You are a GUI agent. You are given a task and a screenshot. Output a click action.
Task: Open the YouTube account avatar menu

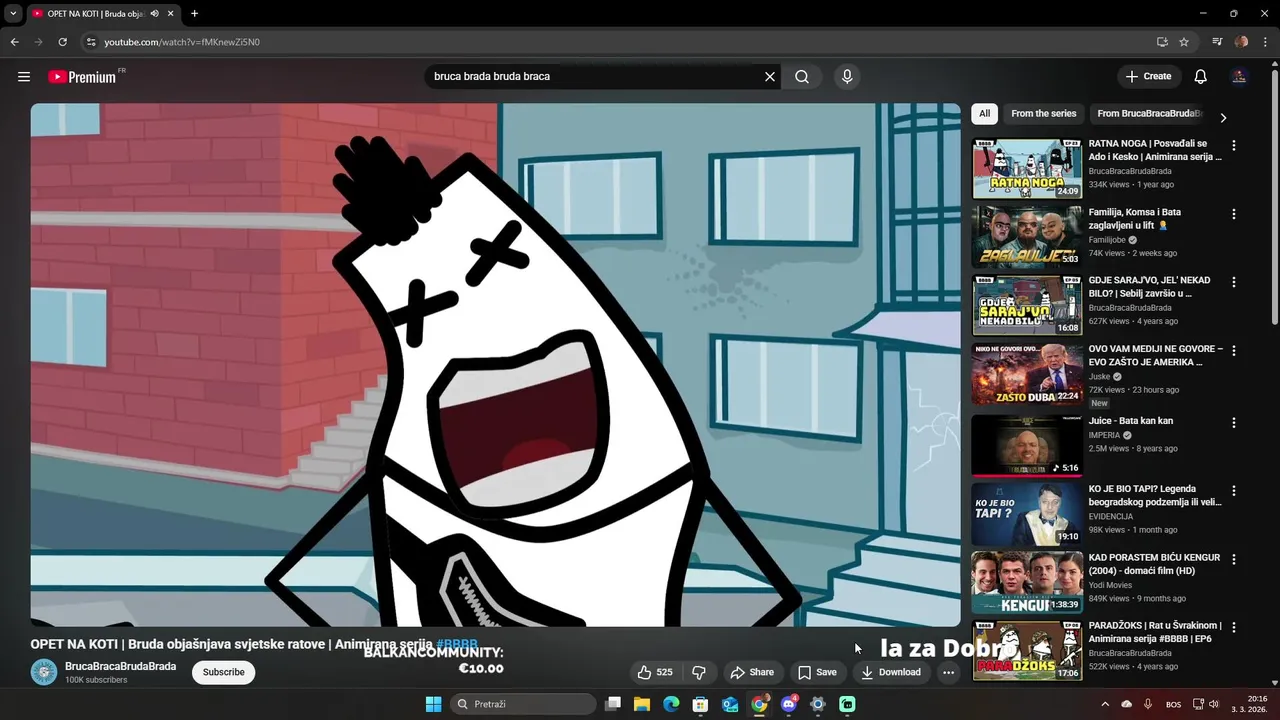click(x=1239, y=77)
